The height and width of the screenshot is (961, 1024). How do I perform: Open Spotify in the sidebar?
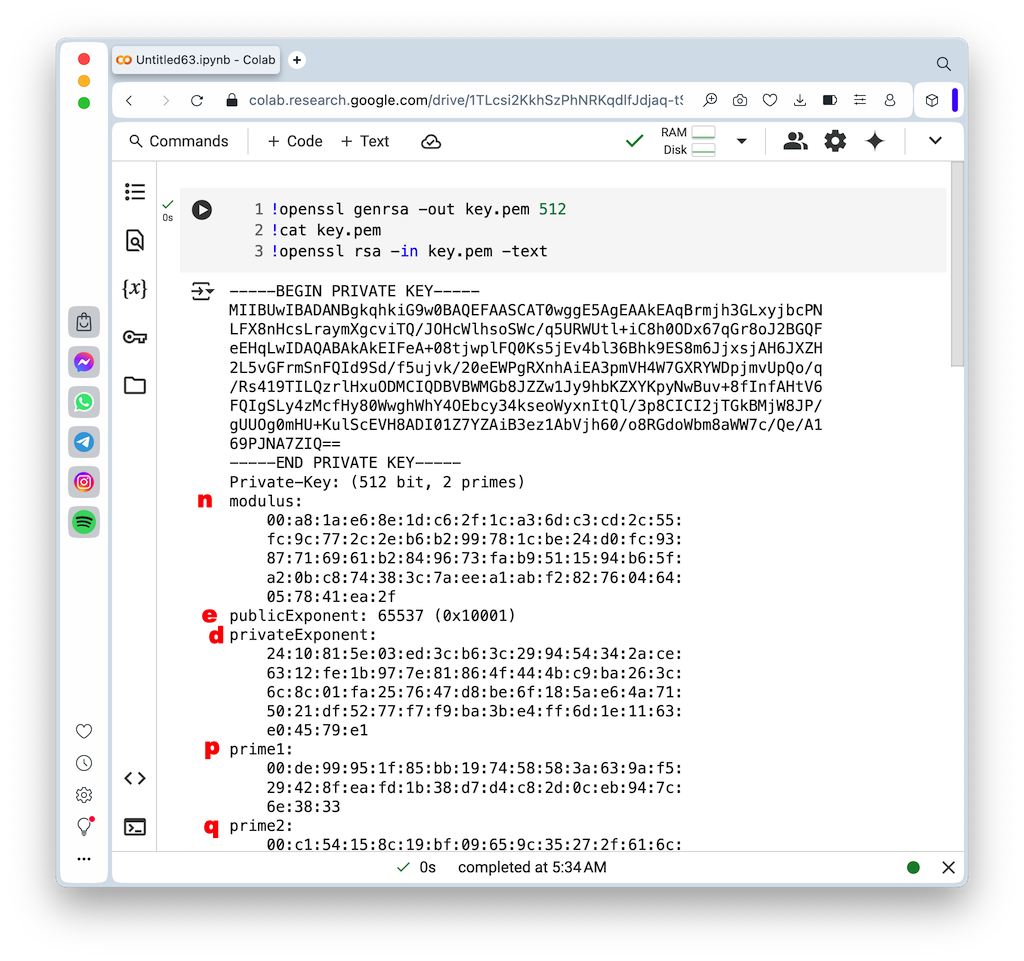(x=84, y=522)
